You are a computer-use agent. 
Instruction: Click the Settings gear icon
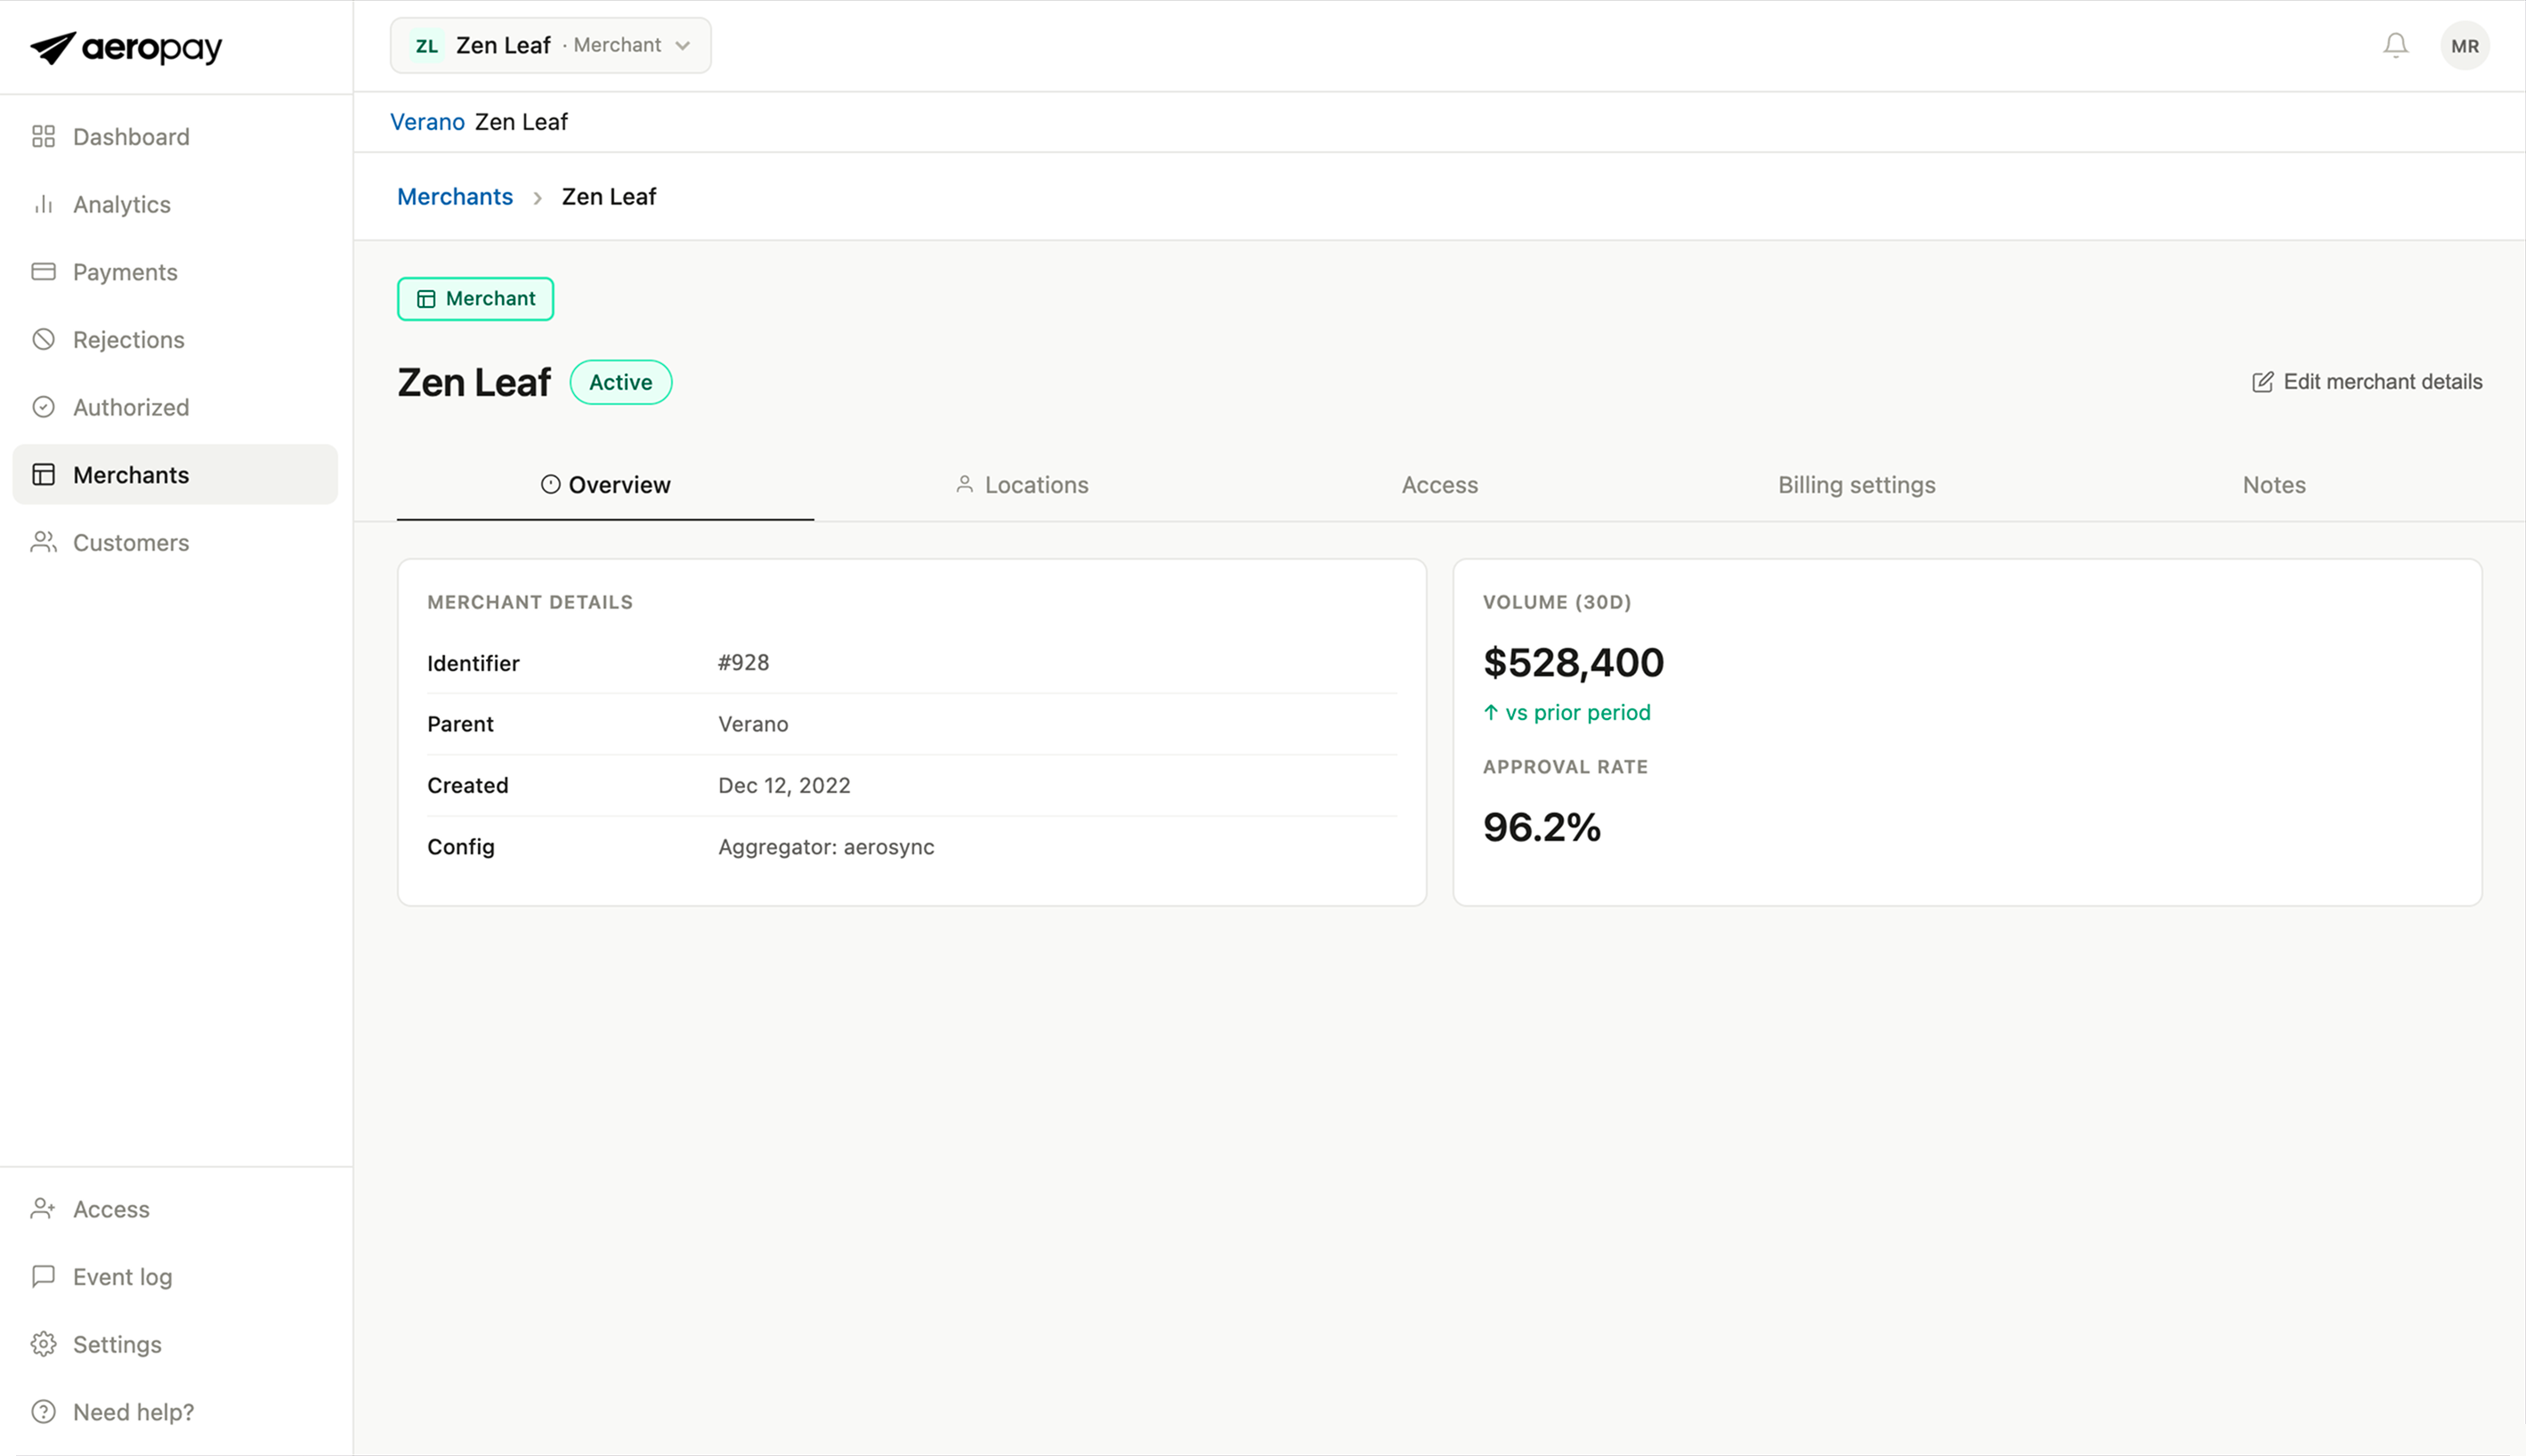pyautogui.click(x=43, y=1344)
